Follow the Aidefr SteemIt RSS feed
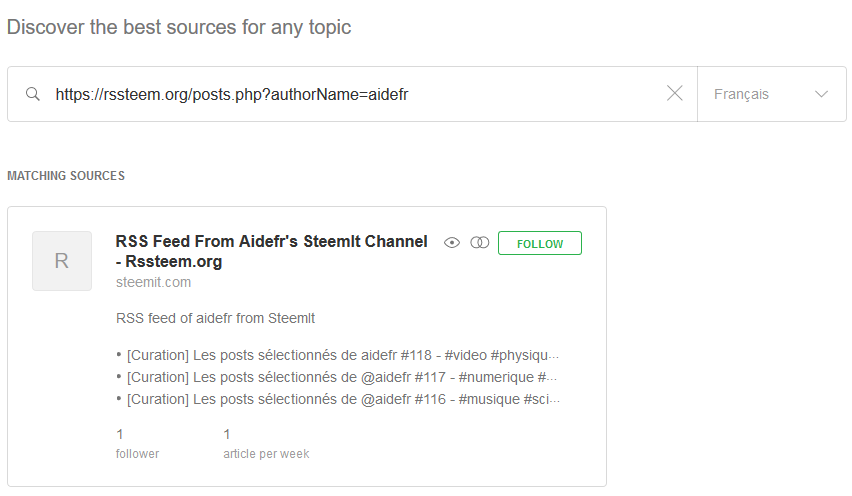 click(x=540, y=243)
